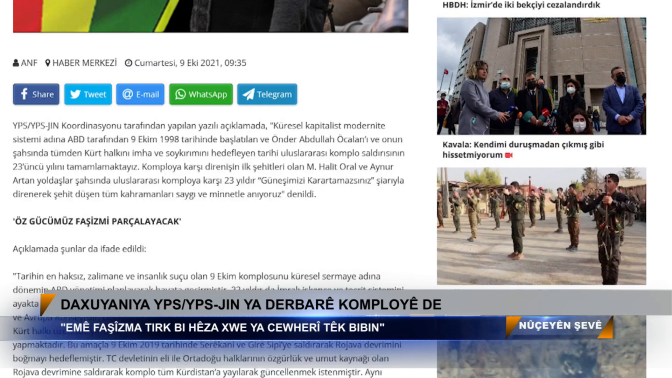Click the Facebook logo icon

pos(24,94)
